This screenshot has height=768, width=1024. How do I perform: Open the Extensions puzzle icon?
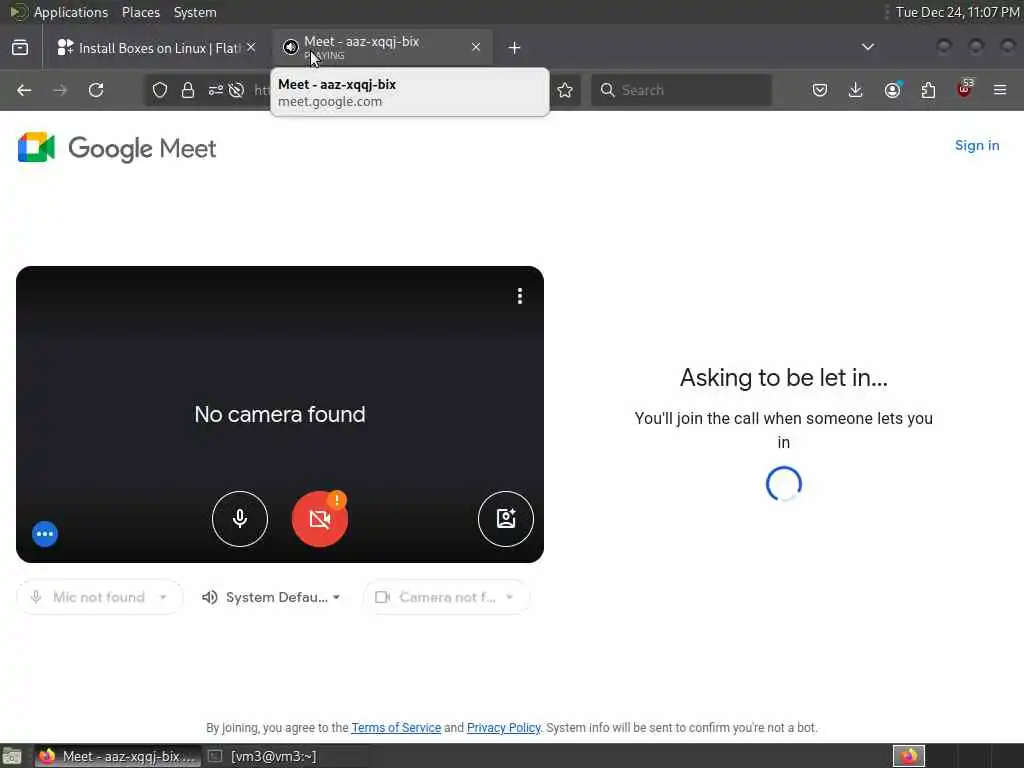(x=928, y=90)
